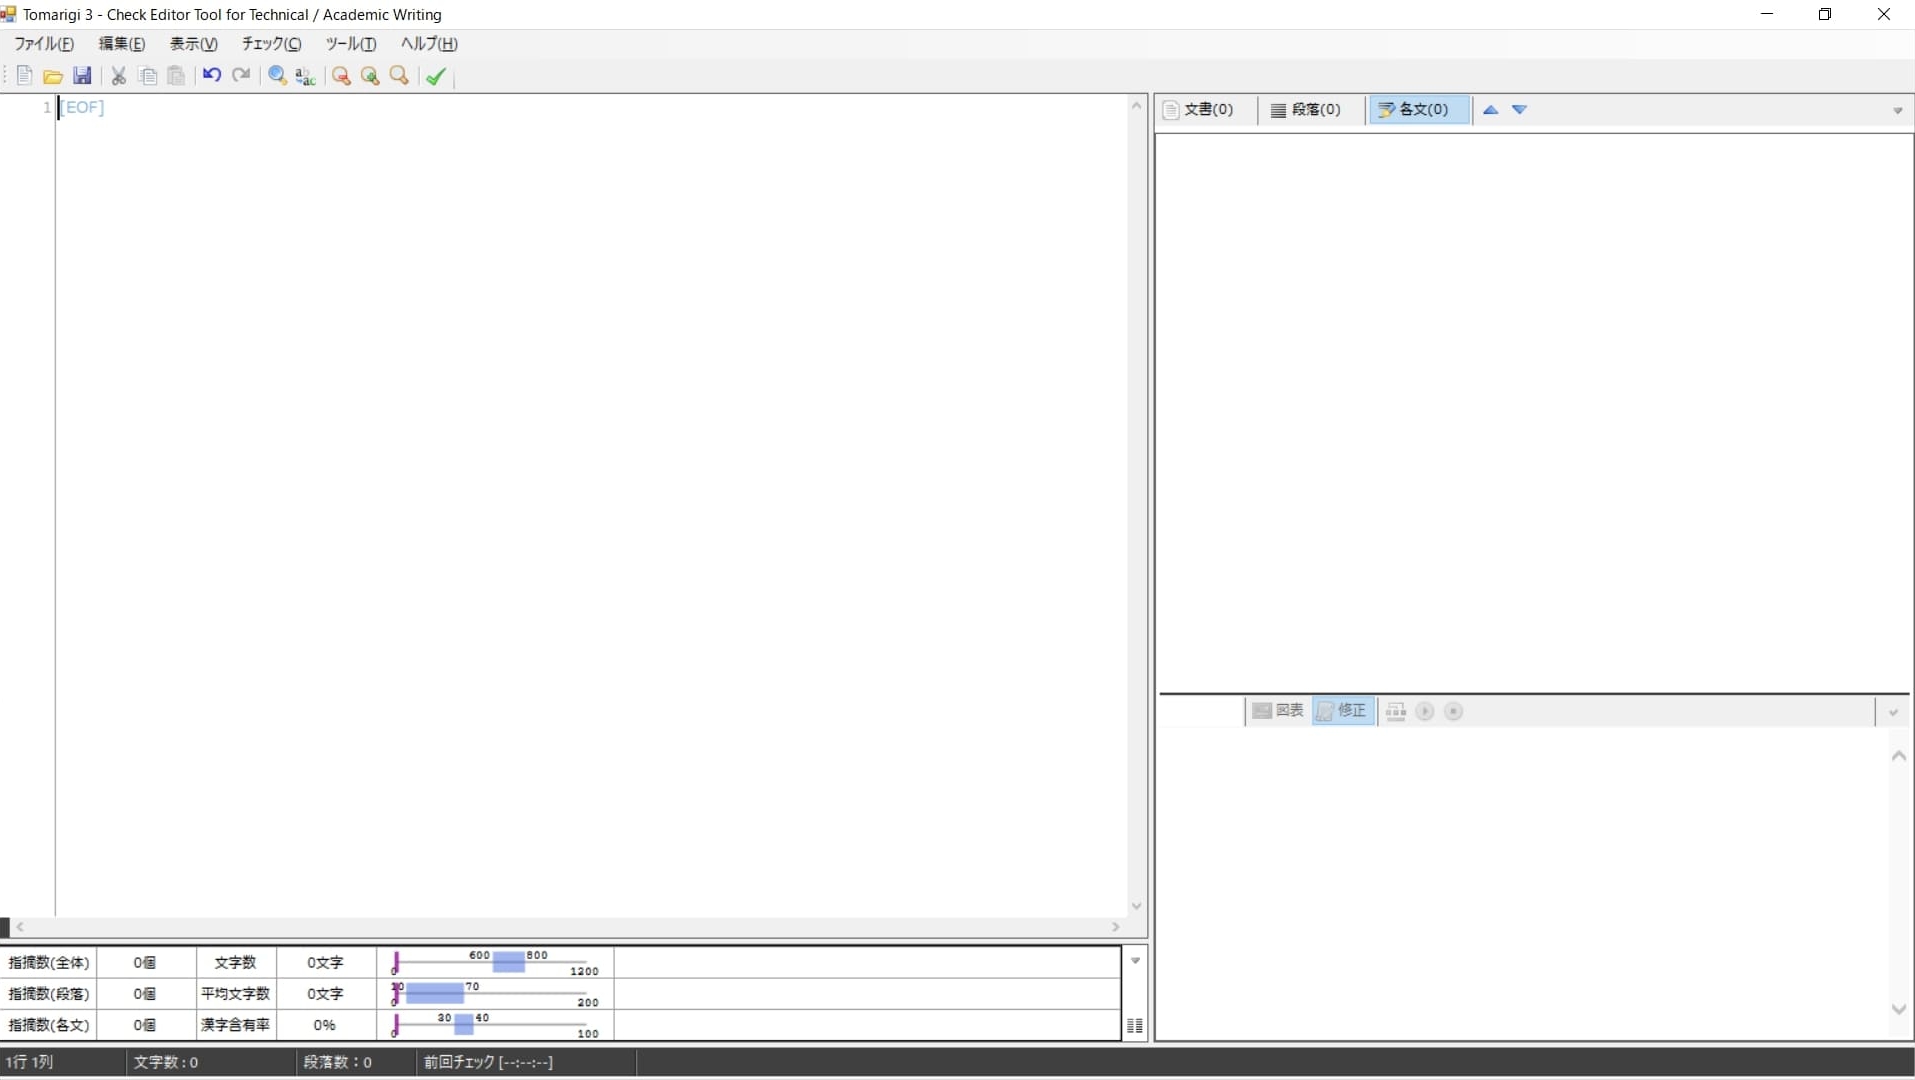Screen dimensions: 1915x1080
Task: Click the 段落数：0 status bar entry
Action: coord(338,1062)
